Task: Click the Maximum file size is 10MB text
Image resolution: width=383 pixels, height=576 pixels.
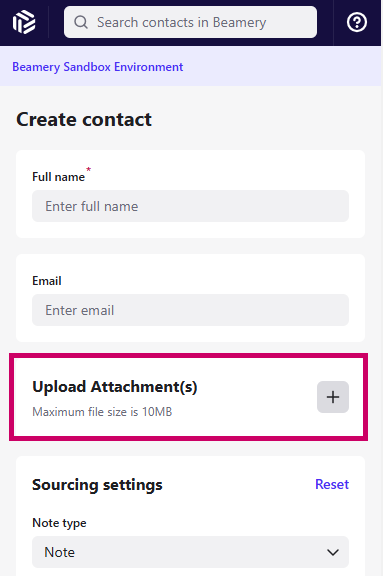Action: [x=102, y=412]
